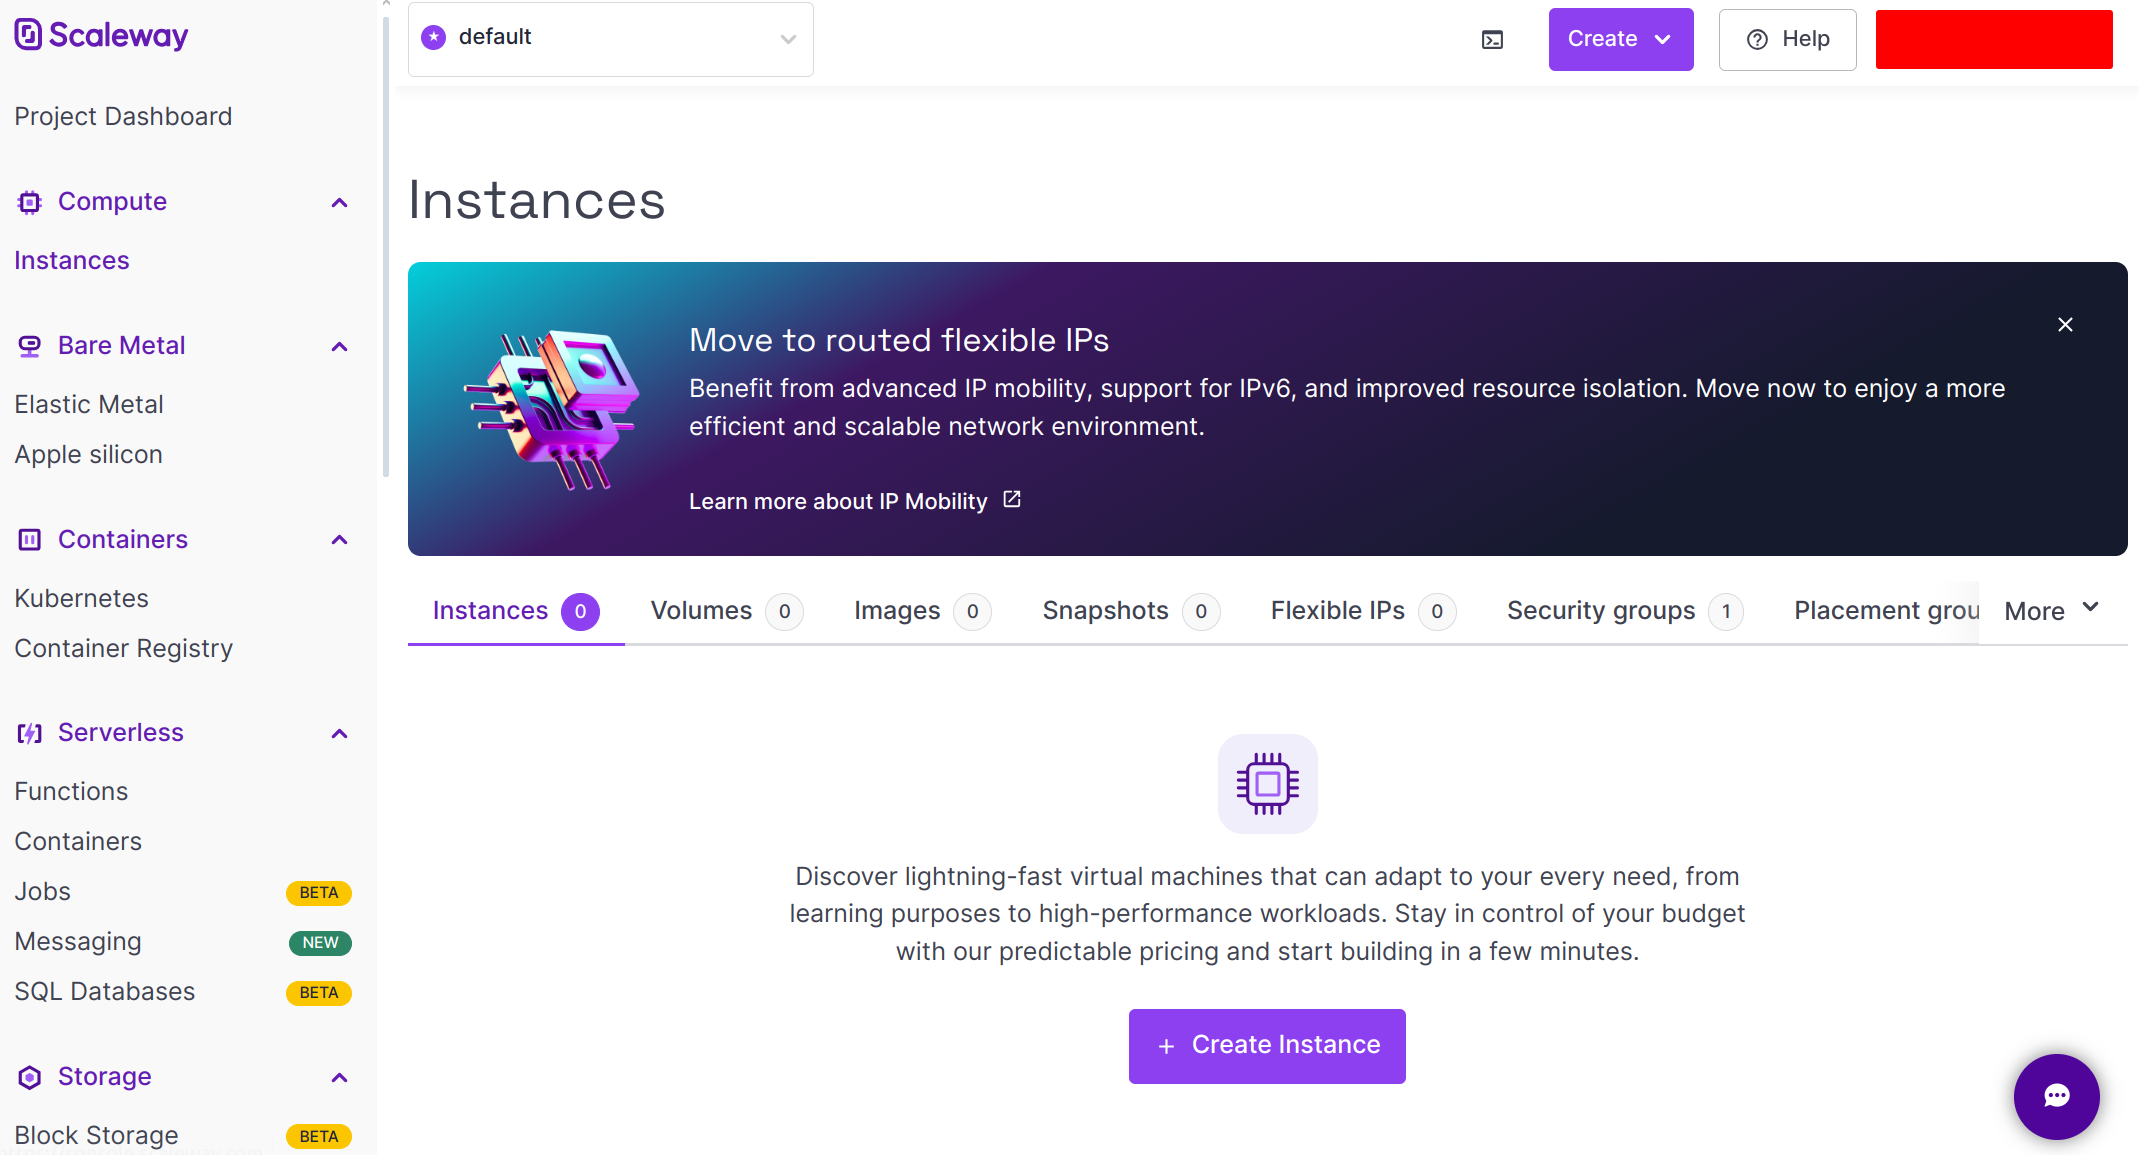
Task: Collapse the Containers section chevron
Action: (340, 540)
